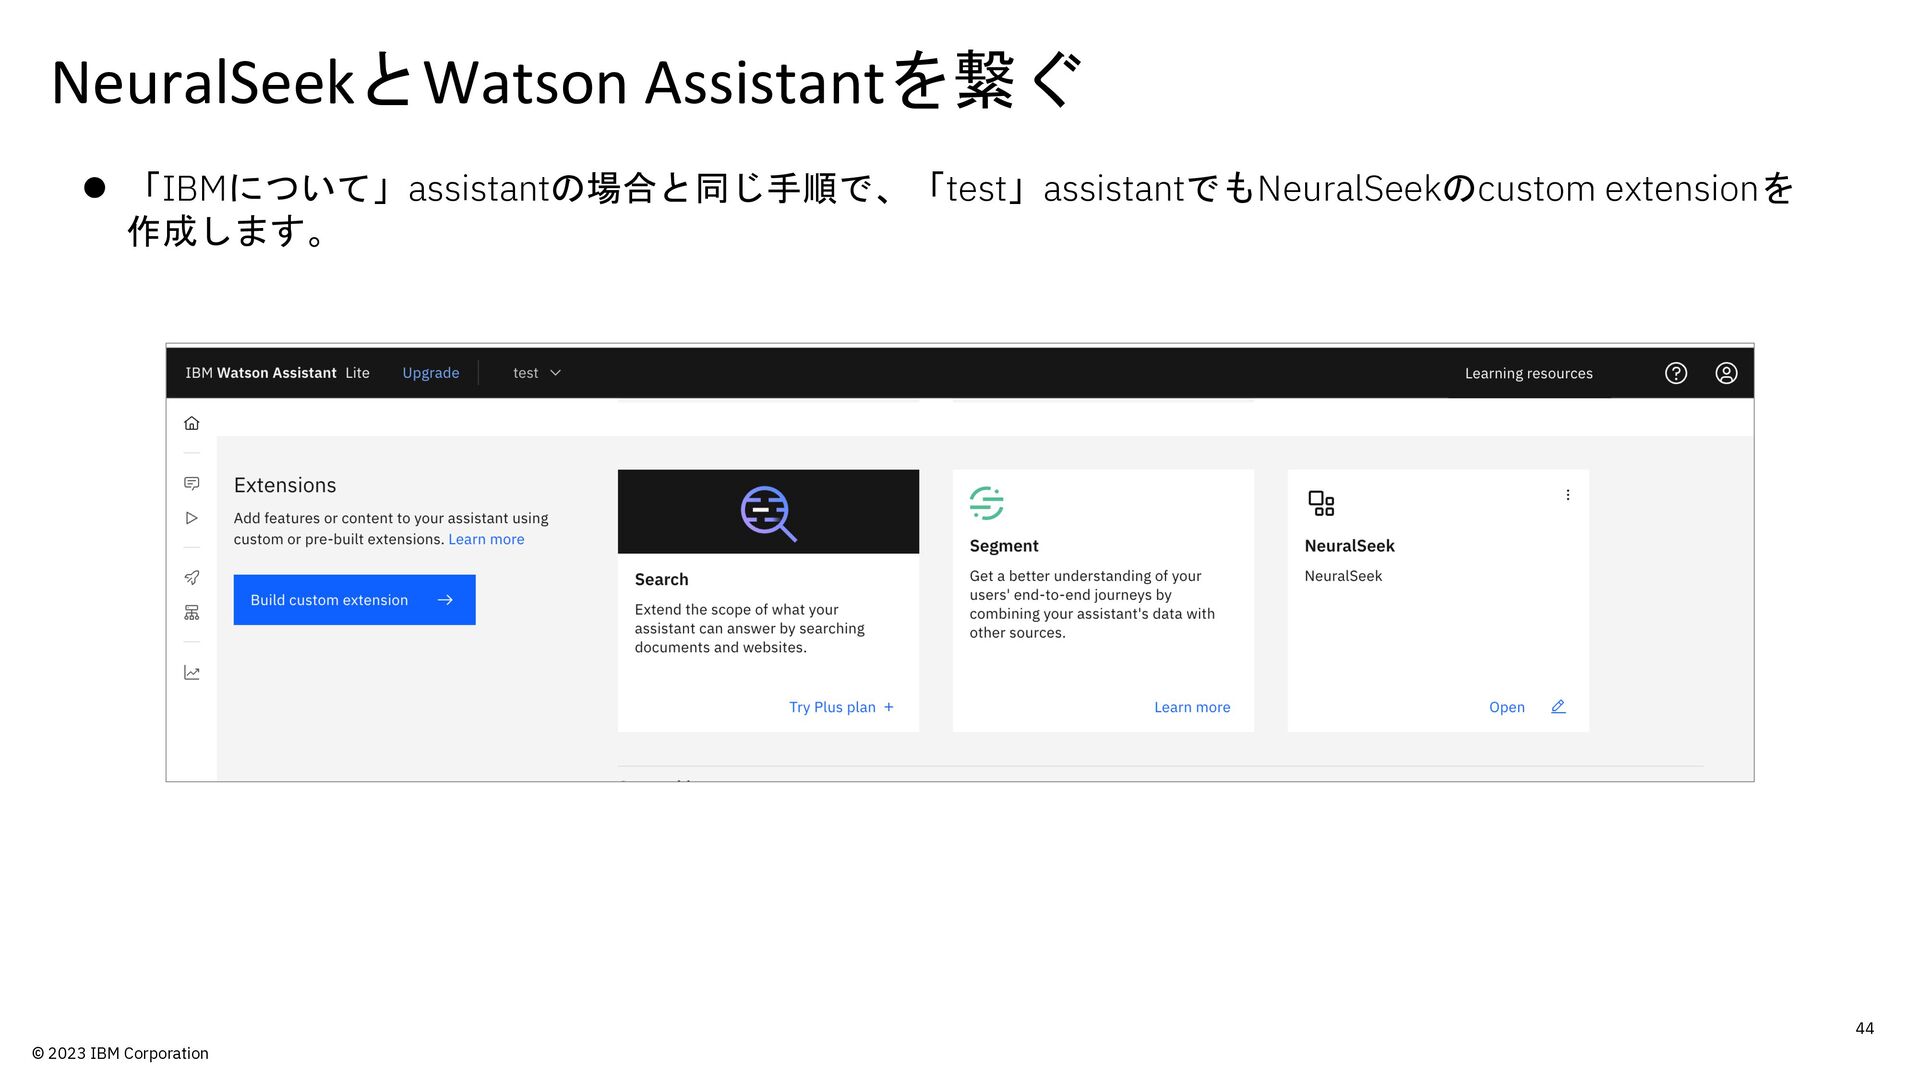Open NeuralSeek card overflow menu
Screen dimensions: 1920x1080
pyautogui.click(x=1568, y=495)
